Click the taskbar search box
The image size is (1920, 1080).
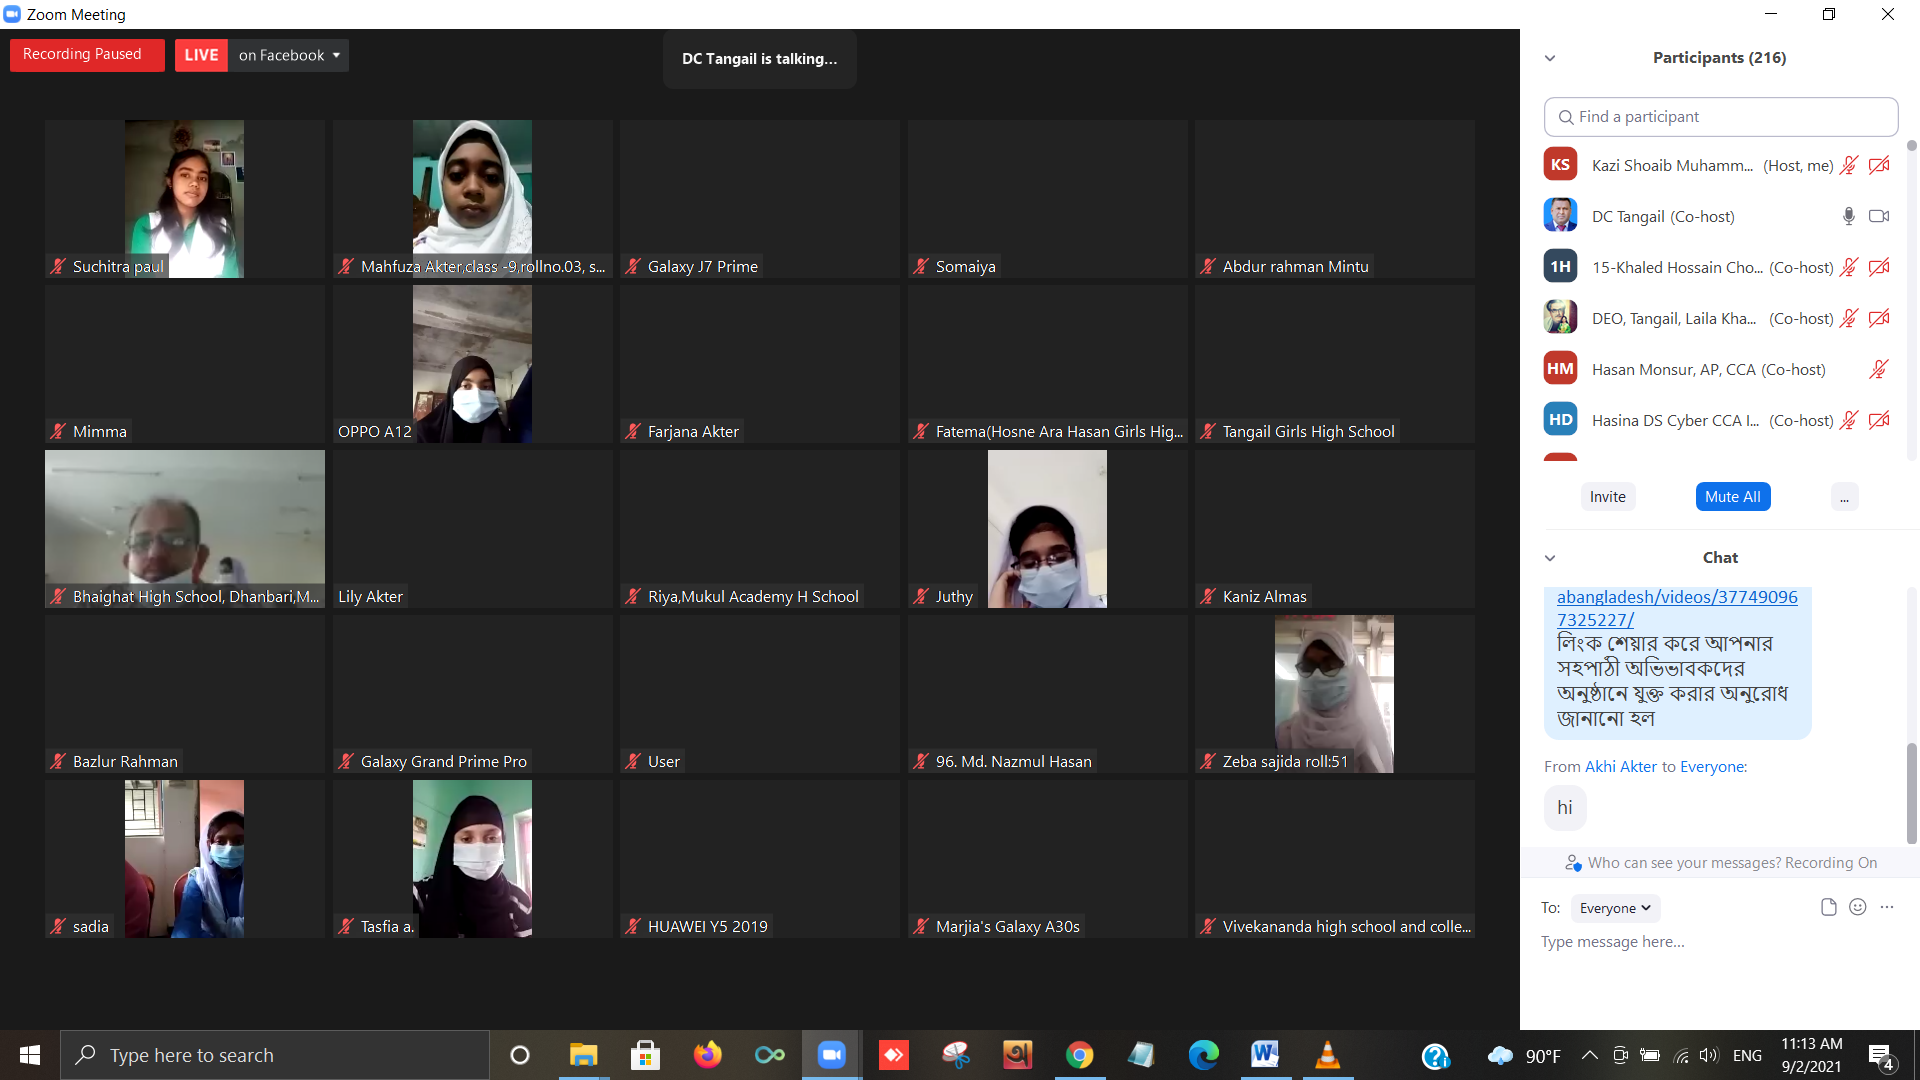pos(275,1055)
